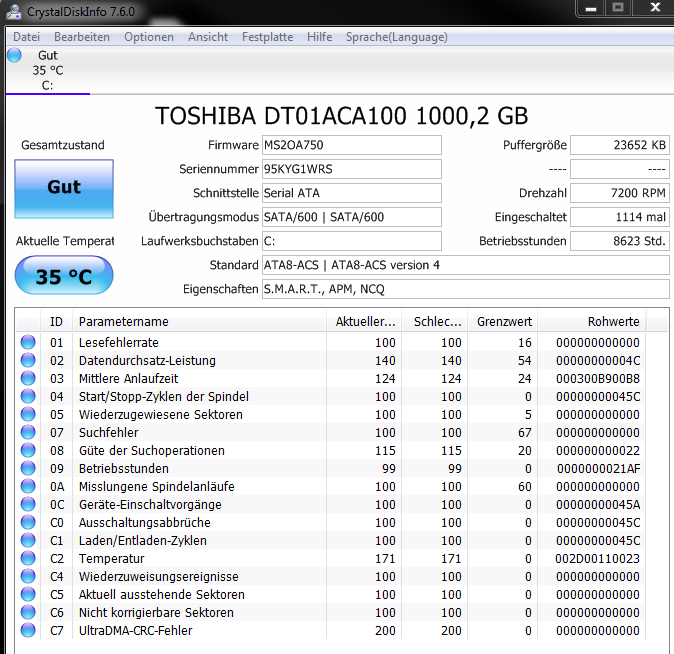
Task: Click the Eigenschaften field S.M.A.R.T., APM, NCQ
Action: coord(466,289)
